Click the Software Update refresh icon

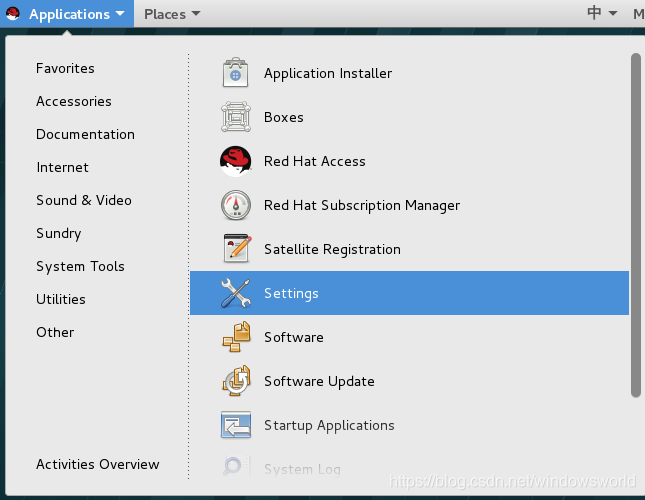pyautogui.click(x=237, y=381)
